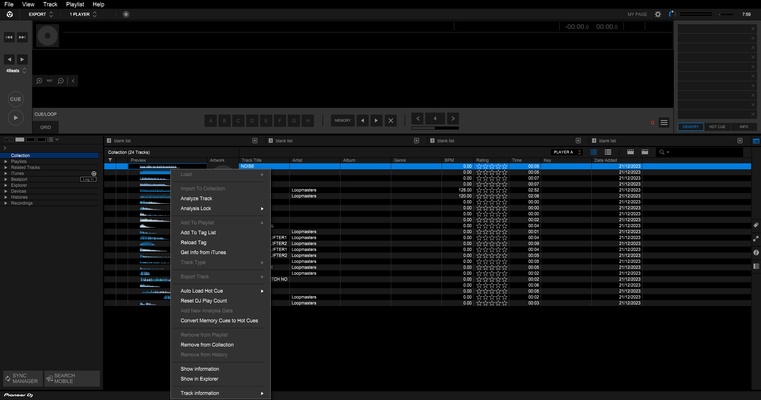This screenshot has width=761, height=400.
Task: Click the loop beat value field 4
Action: pos(435,118)
